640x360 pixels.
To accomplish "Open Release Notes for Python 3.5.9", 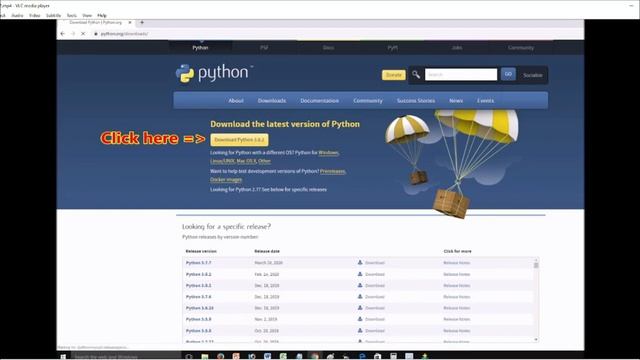I will tap(457, 319).
